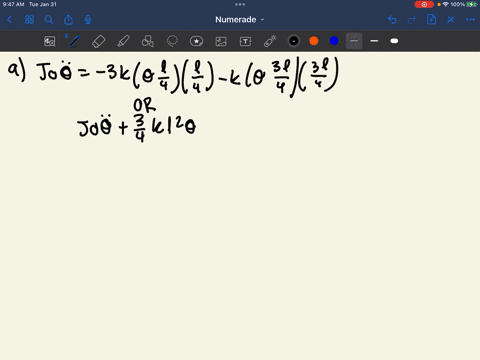Tap the 9:47 AM clock
This screenshot has width=480, height=360.
(x=13, y=4)
